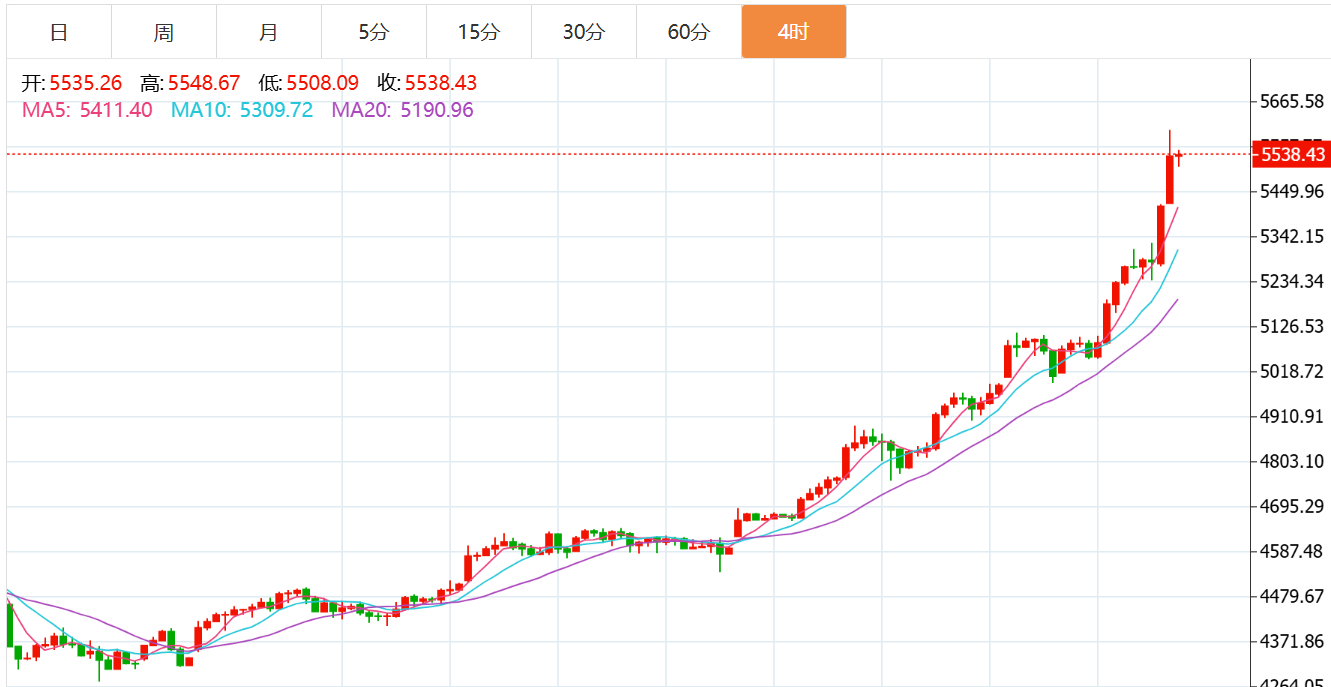Viewport: 1331px width, 687px height.
Task: Select the 15分 interval tab
Action: click(x=479, y=32)
